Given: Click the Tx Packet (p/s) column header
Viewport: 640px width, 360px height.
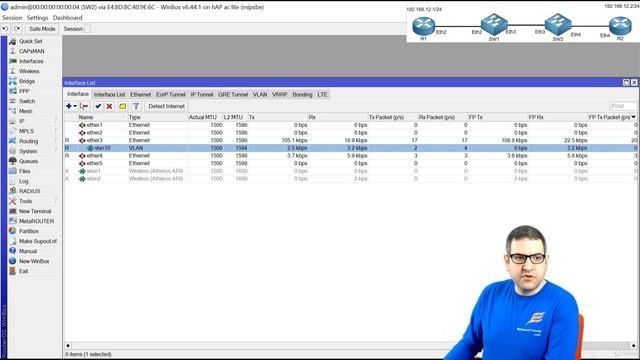Looking at the screenshot, I should pyautogui.click(x=392, y=117).
